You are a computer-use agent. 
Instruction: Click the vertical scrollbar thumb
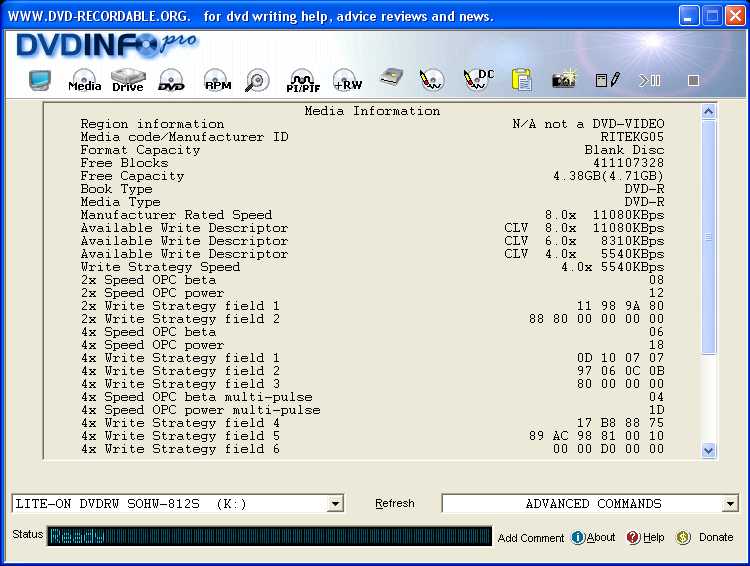[x=709, y=237]
